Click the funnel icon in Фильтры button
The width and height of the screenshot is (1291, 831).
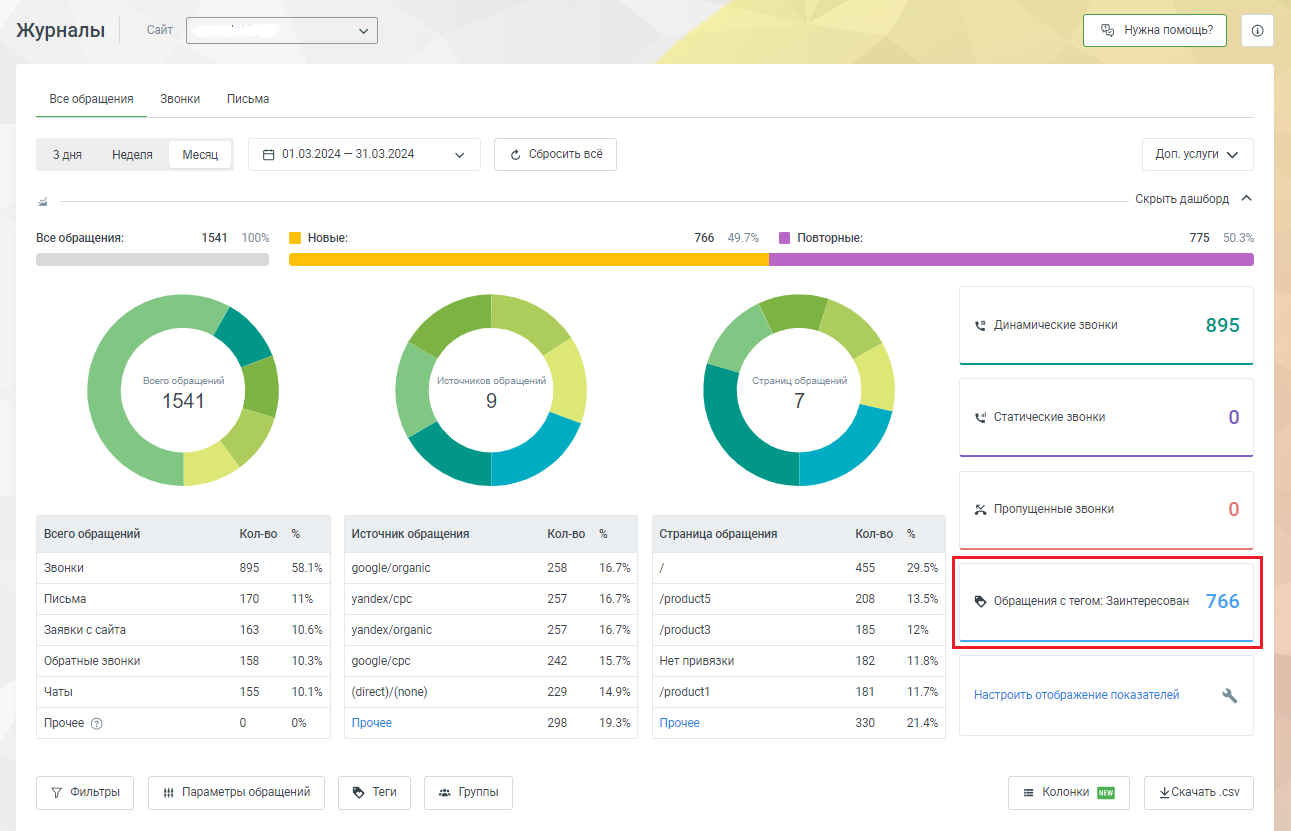[x=56, y=792]
